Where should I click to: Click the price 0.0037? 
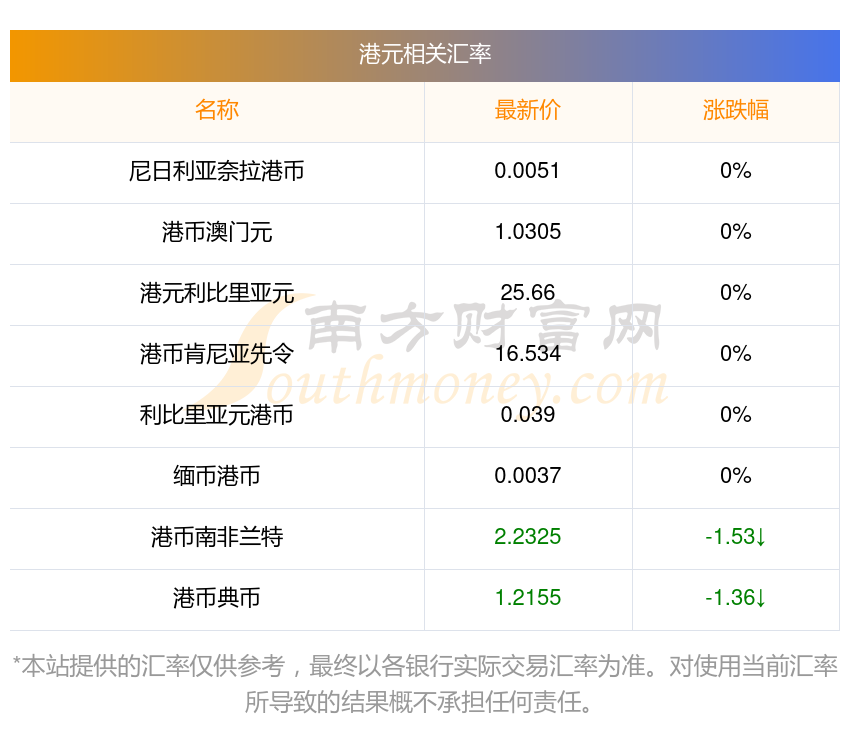point(527,476)
